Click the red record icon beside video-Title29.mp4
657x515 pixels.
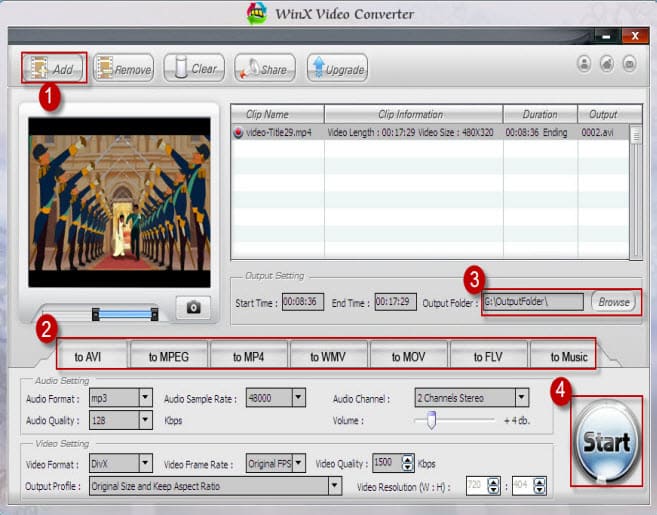tap(238, 133)
